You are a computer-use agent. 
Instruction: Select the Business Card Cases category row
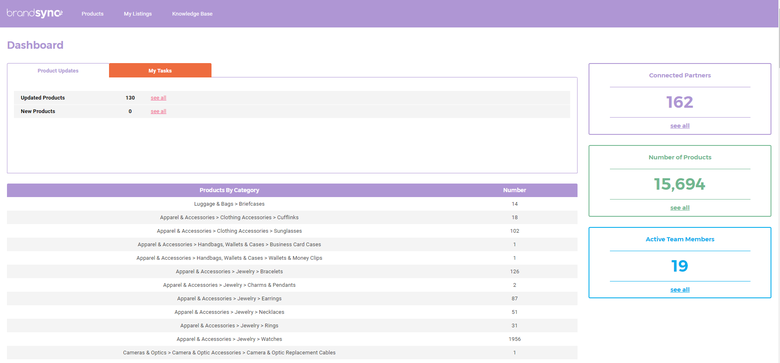[x=292, y=244]
